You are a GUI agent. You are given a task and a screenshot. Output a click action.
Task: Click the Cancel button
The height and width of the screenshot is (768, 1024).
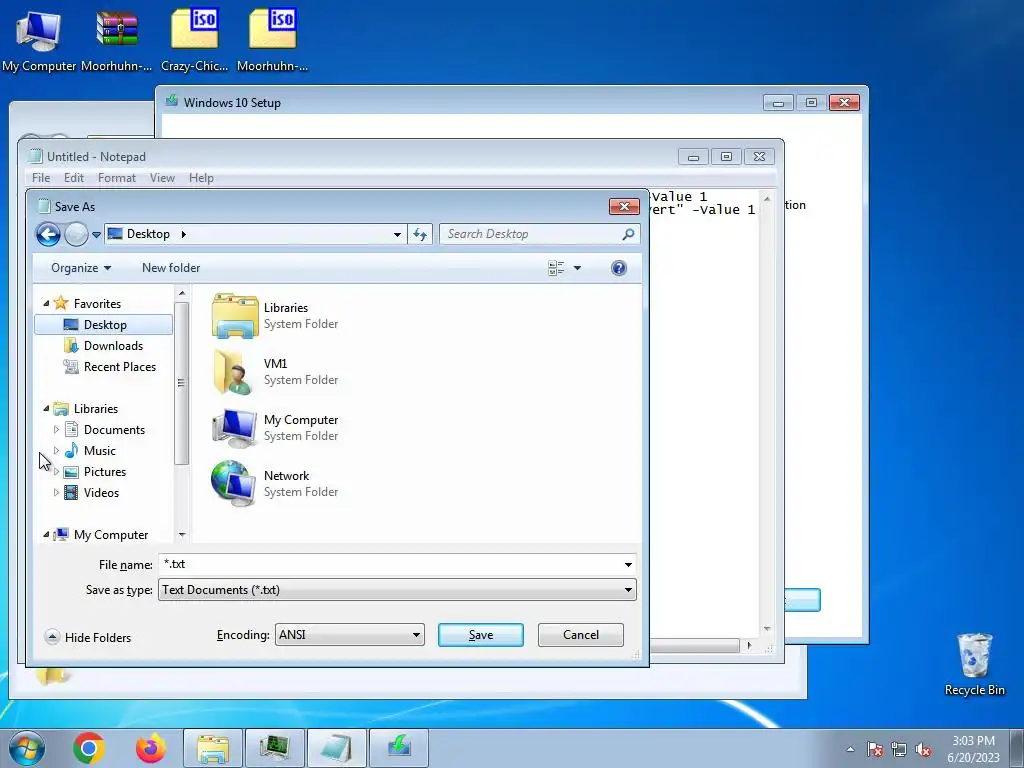point(581,635)
